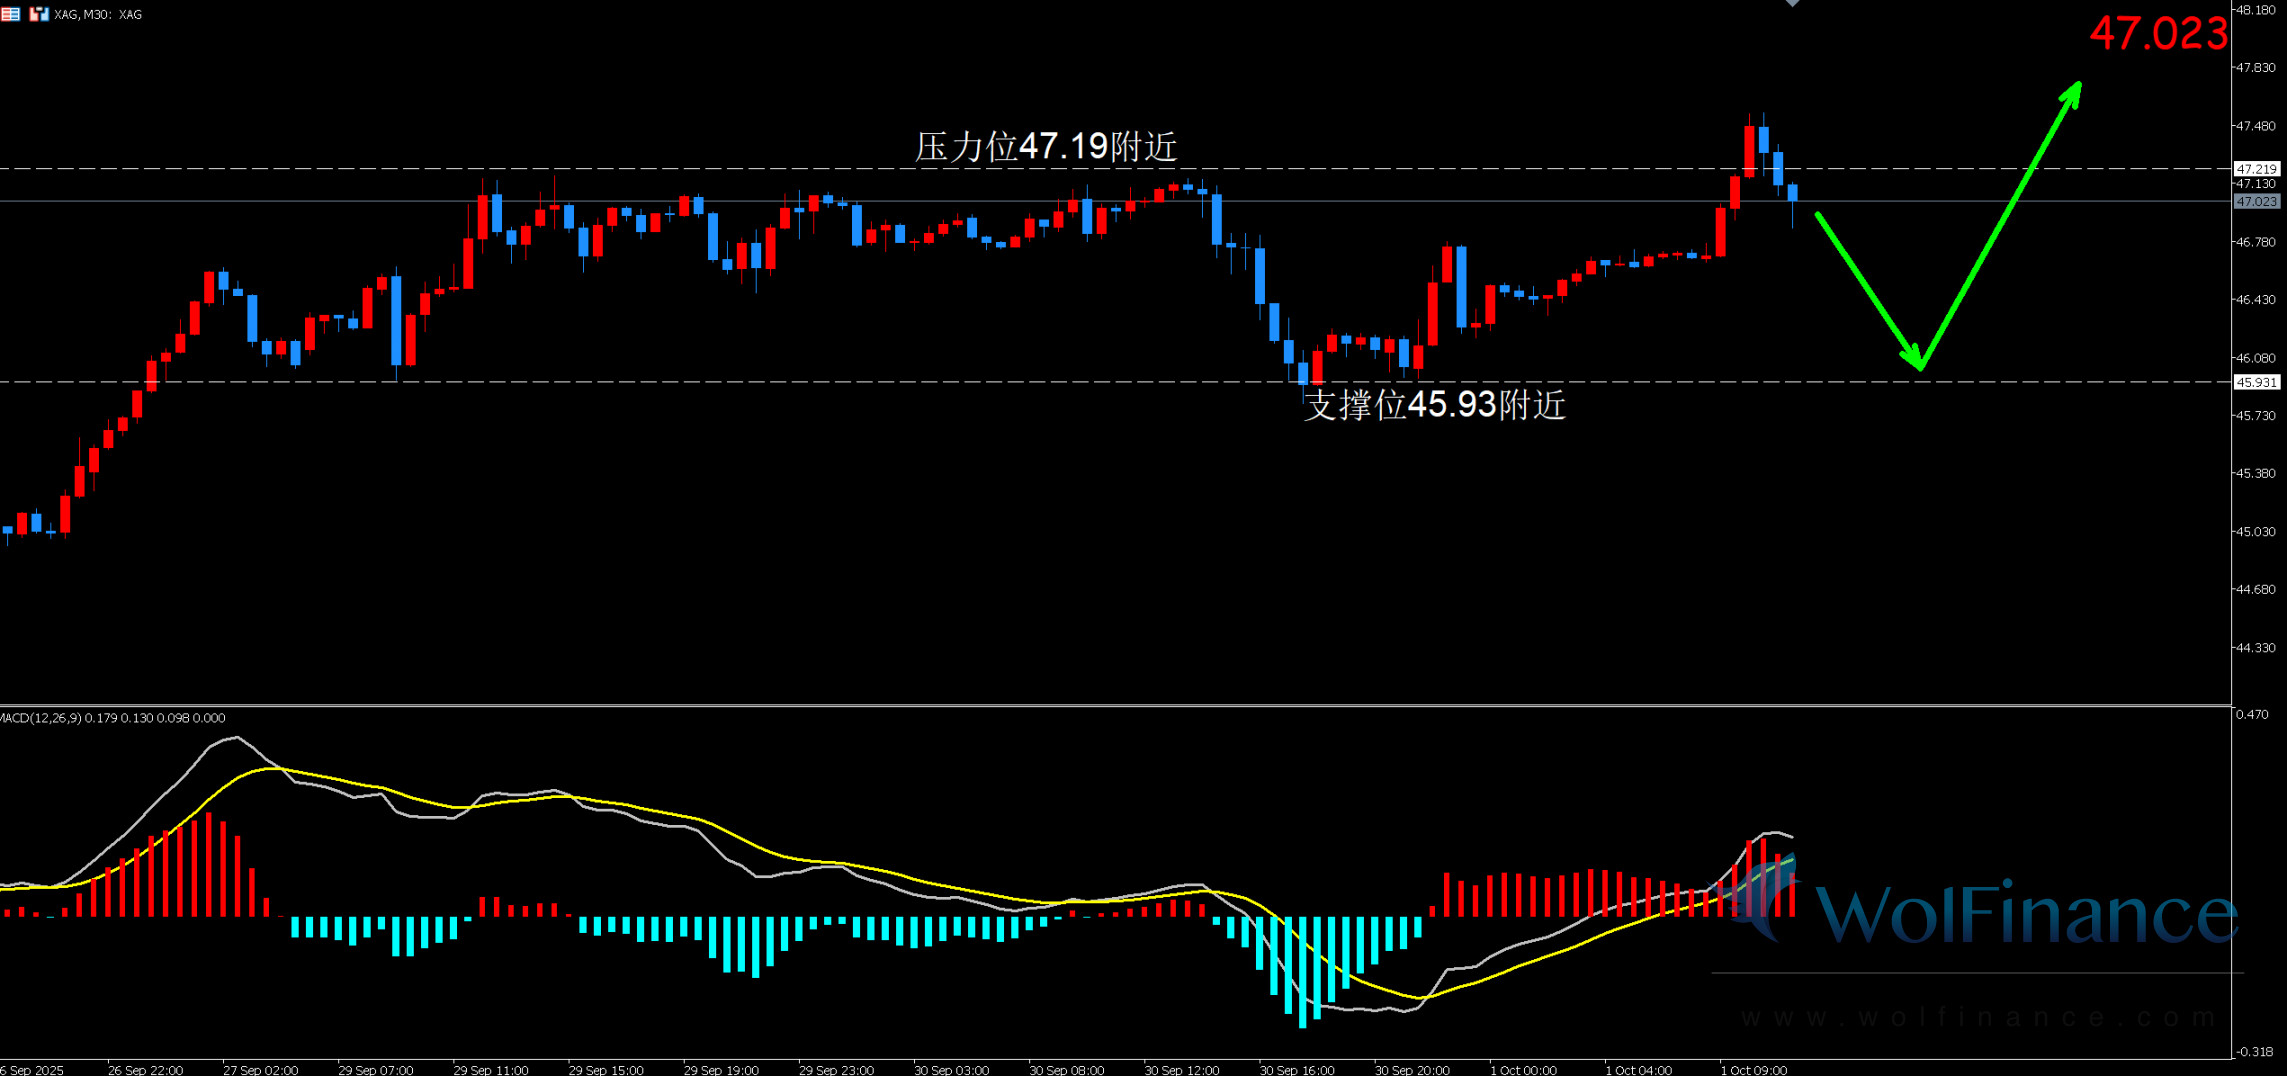Select the green V-shaped arrow drawing

pyautogui.click(x=1920, y=365)
